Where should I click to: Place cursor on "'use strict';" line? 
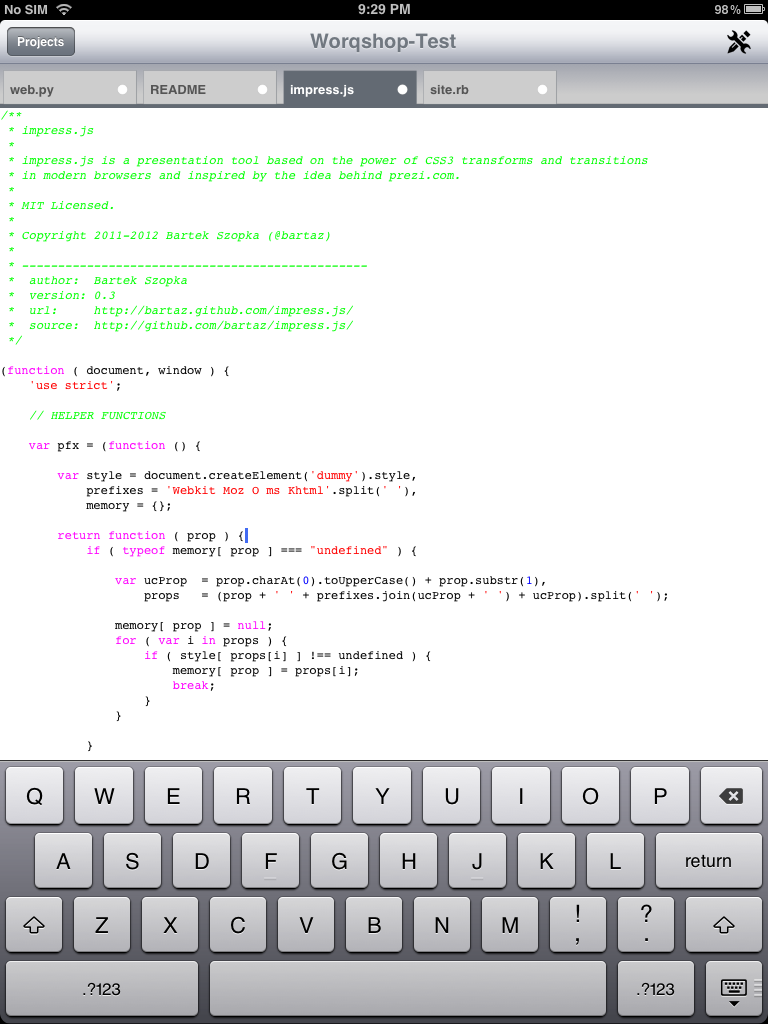pyautogui.click(x=75, y=385)
